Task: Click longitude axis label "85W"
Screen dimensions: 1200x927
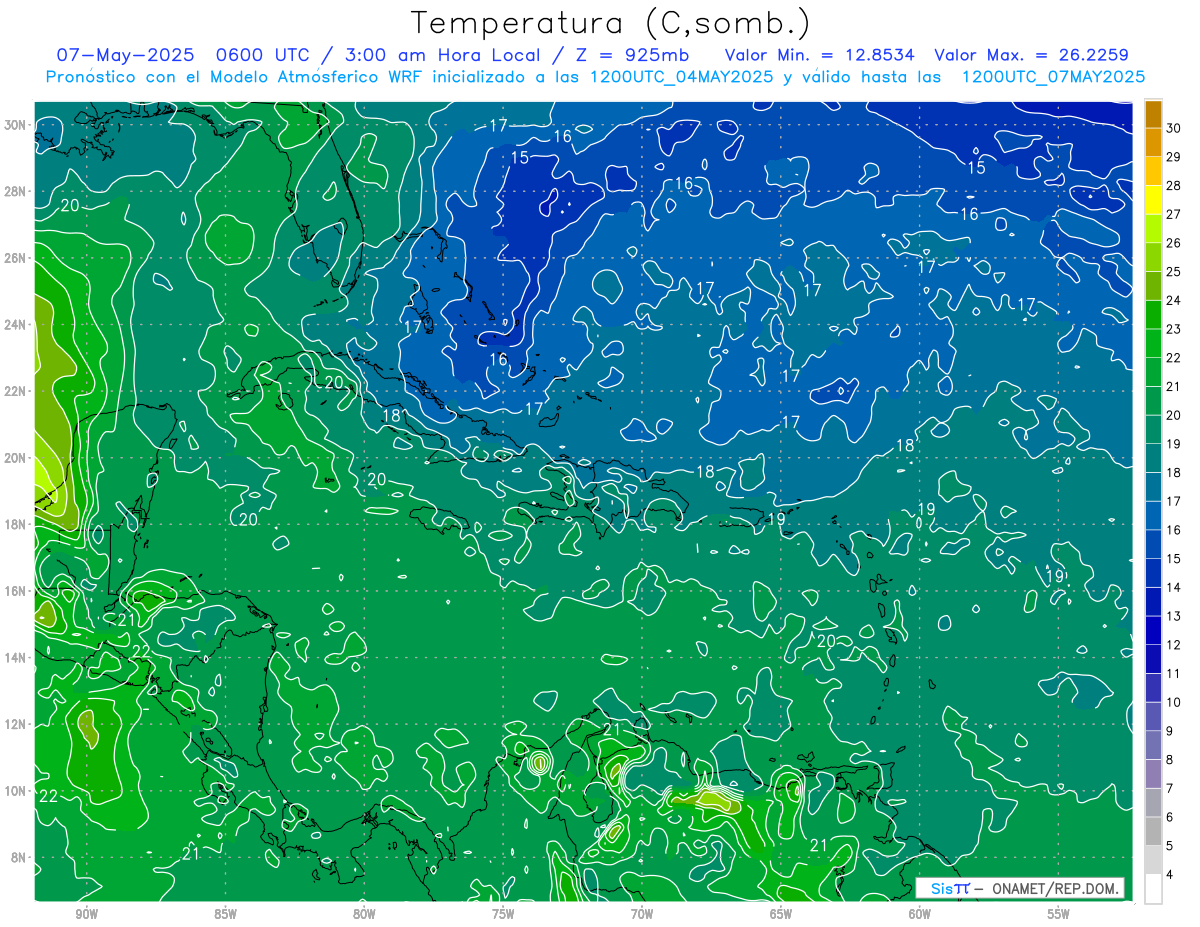Action: (225, 914)
